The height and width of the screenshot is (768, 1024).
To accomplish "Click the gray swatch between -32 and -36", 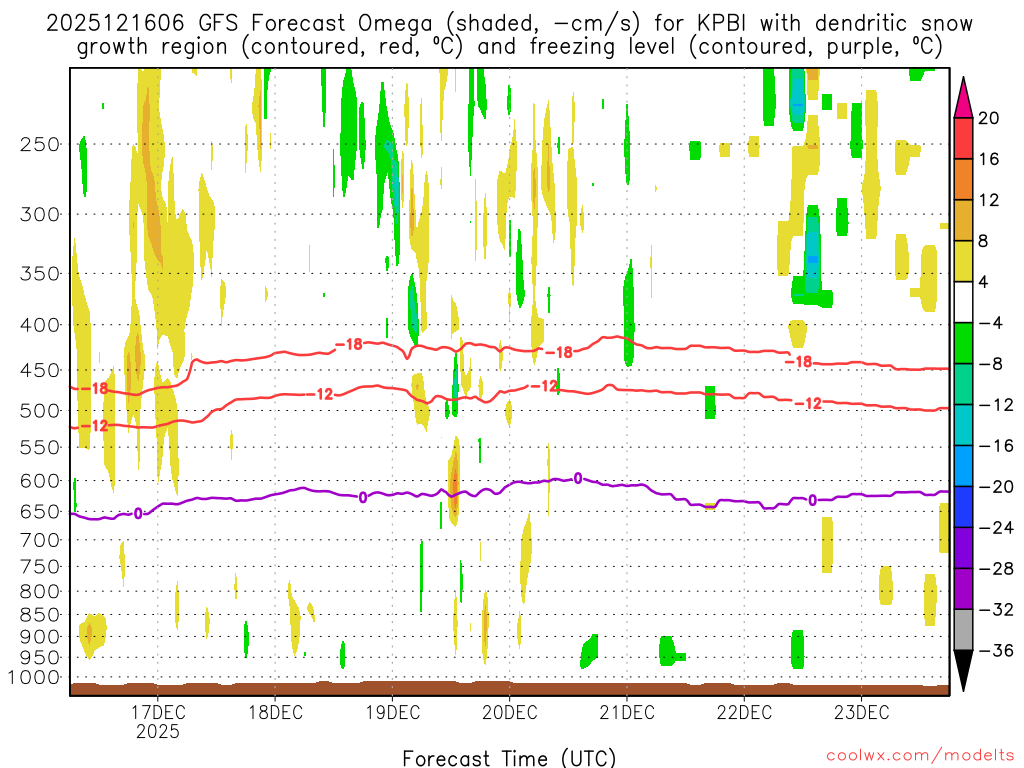I will (x=963, y=630).
